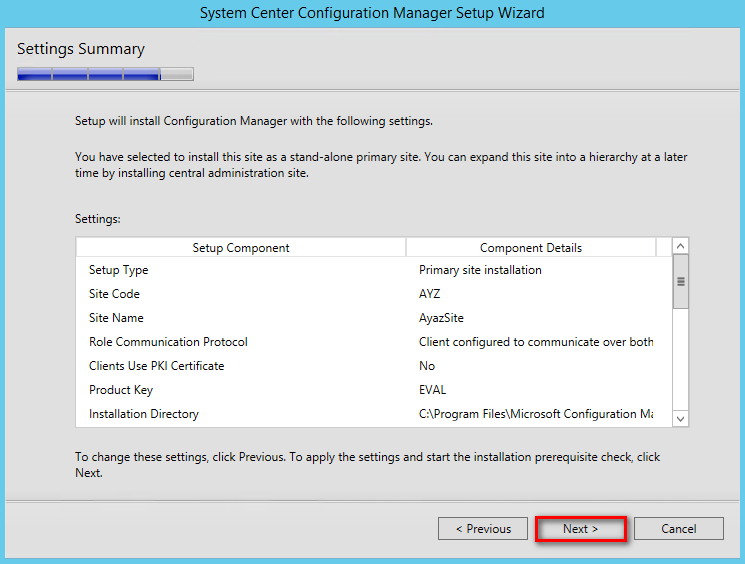Viewport: 745px width, 564px height.
Task: Click the setup progress bar
Action: [105, 74]
